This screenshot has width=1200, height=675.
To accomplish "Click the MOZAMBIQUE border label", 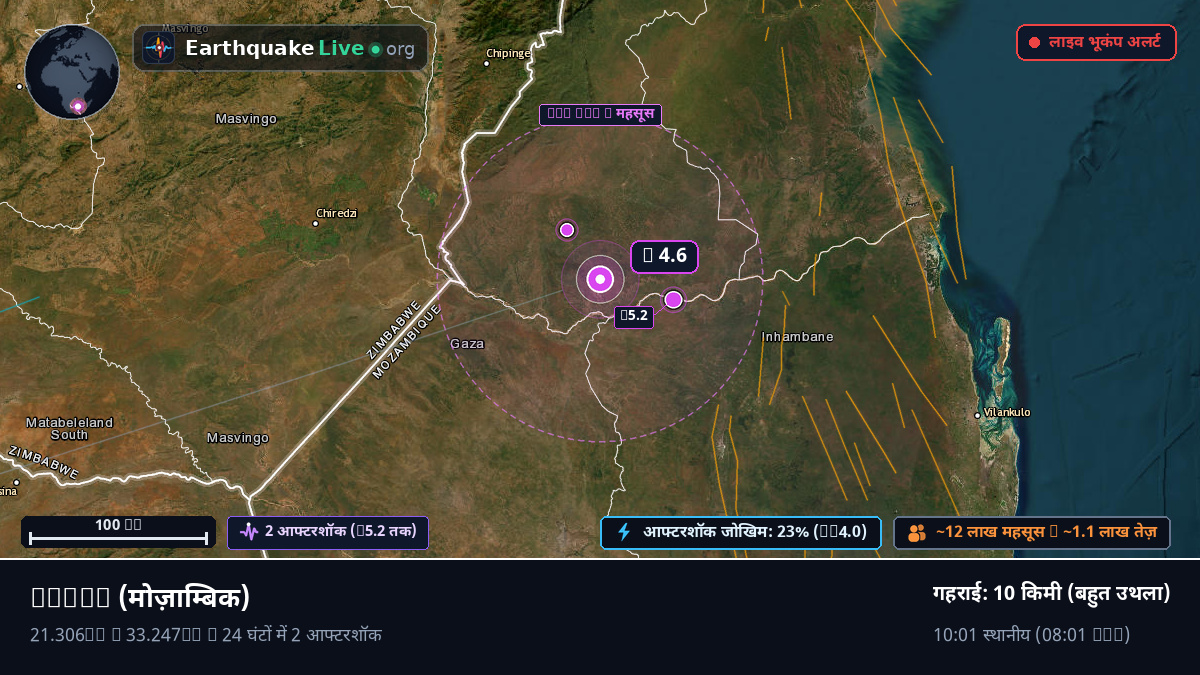I will coord(407,343).
